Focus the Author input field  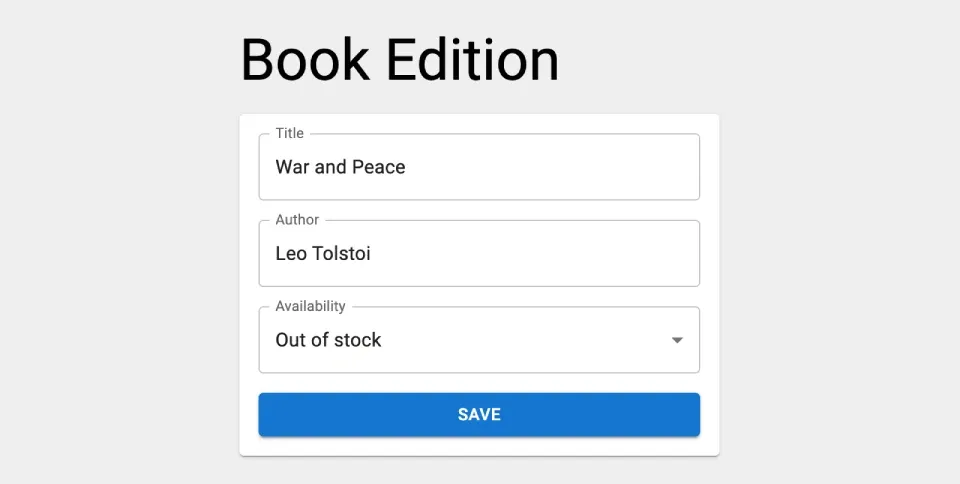pos(478,254)
